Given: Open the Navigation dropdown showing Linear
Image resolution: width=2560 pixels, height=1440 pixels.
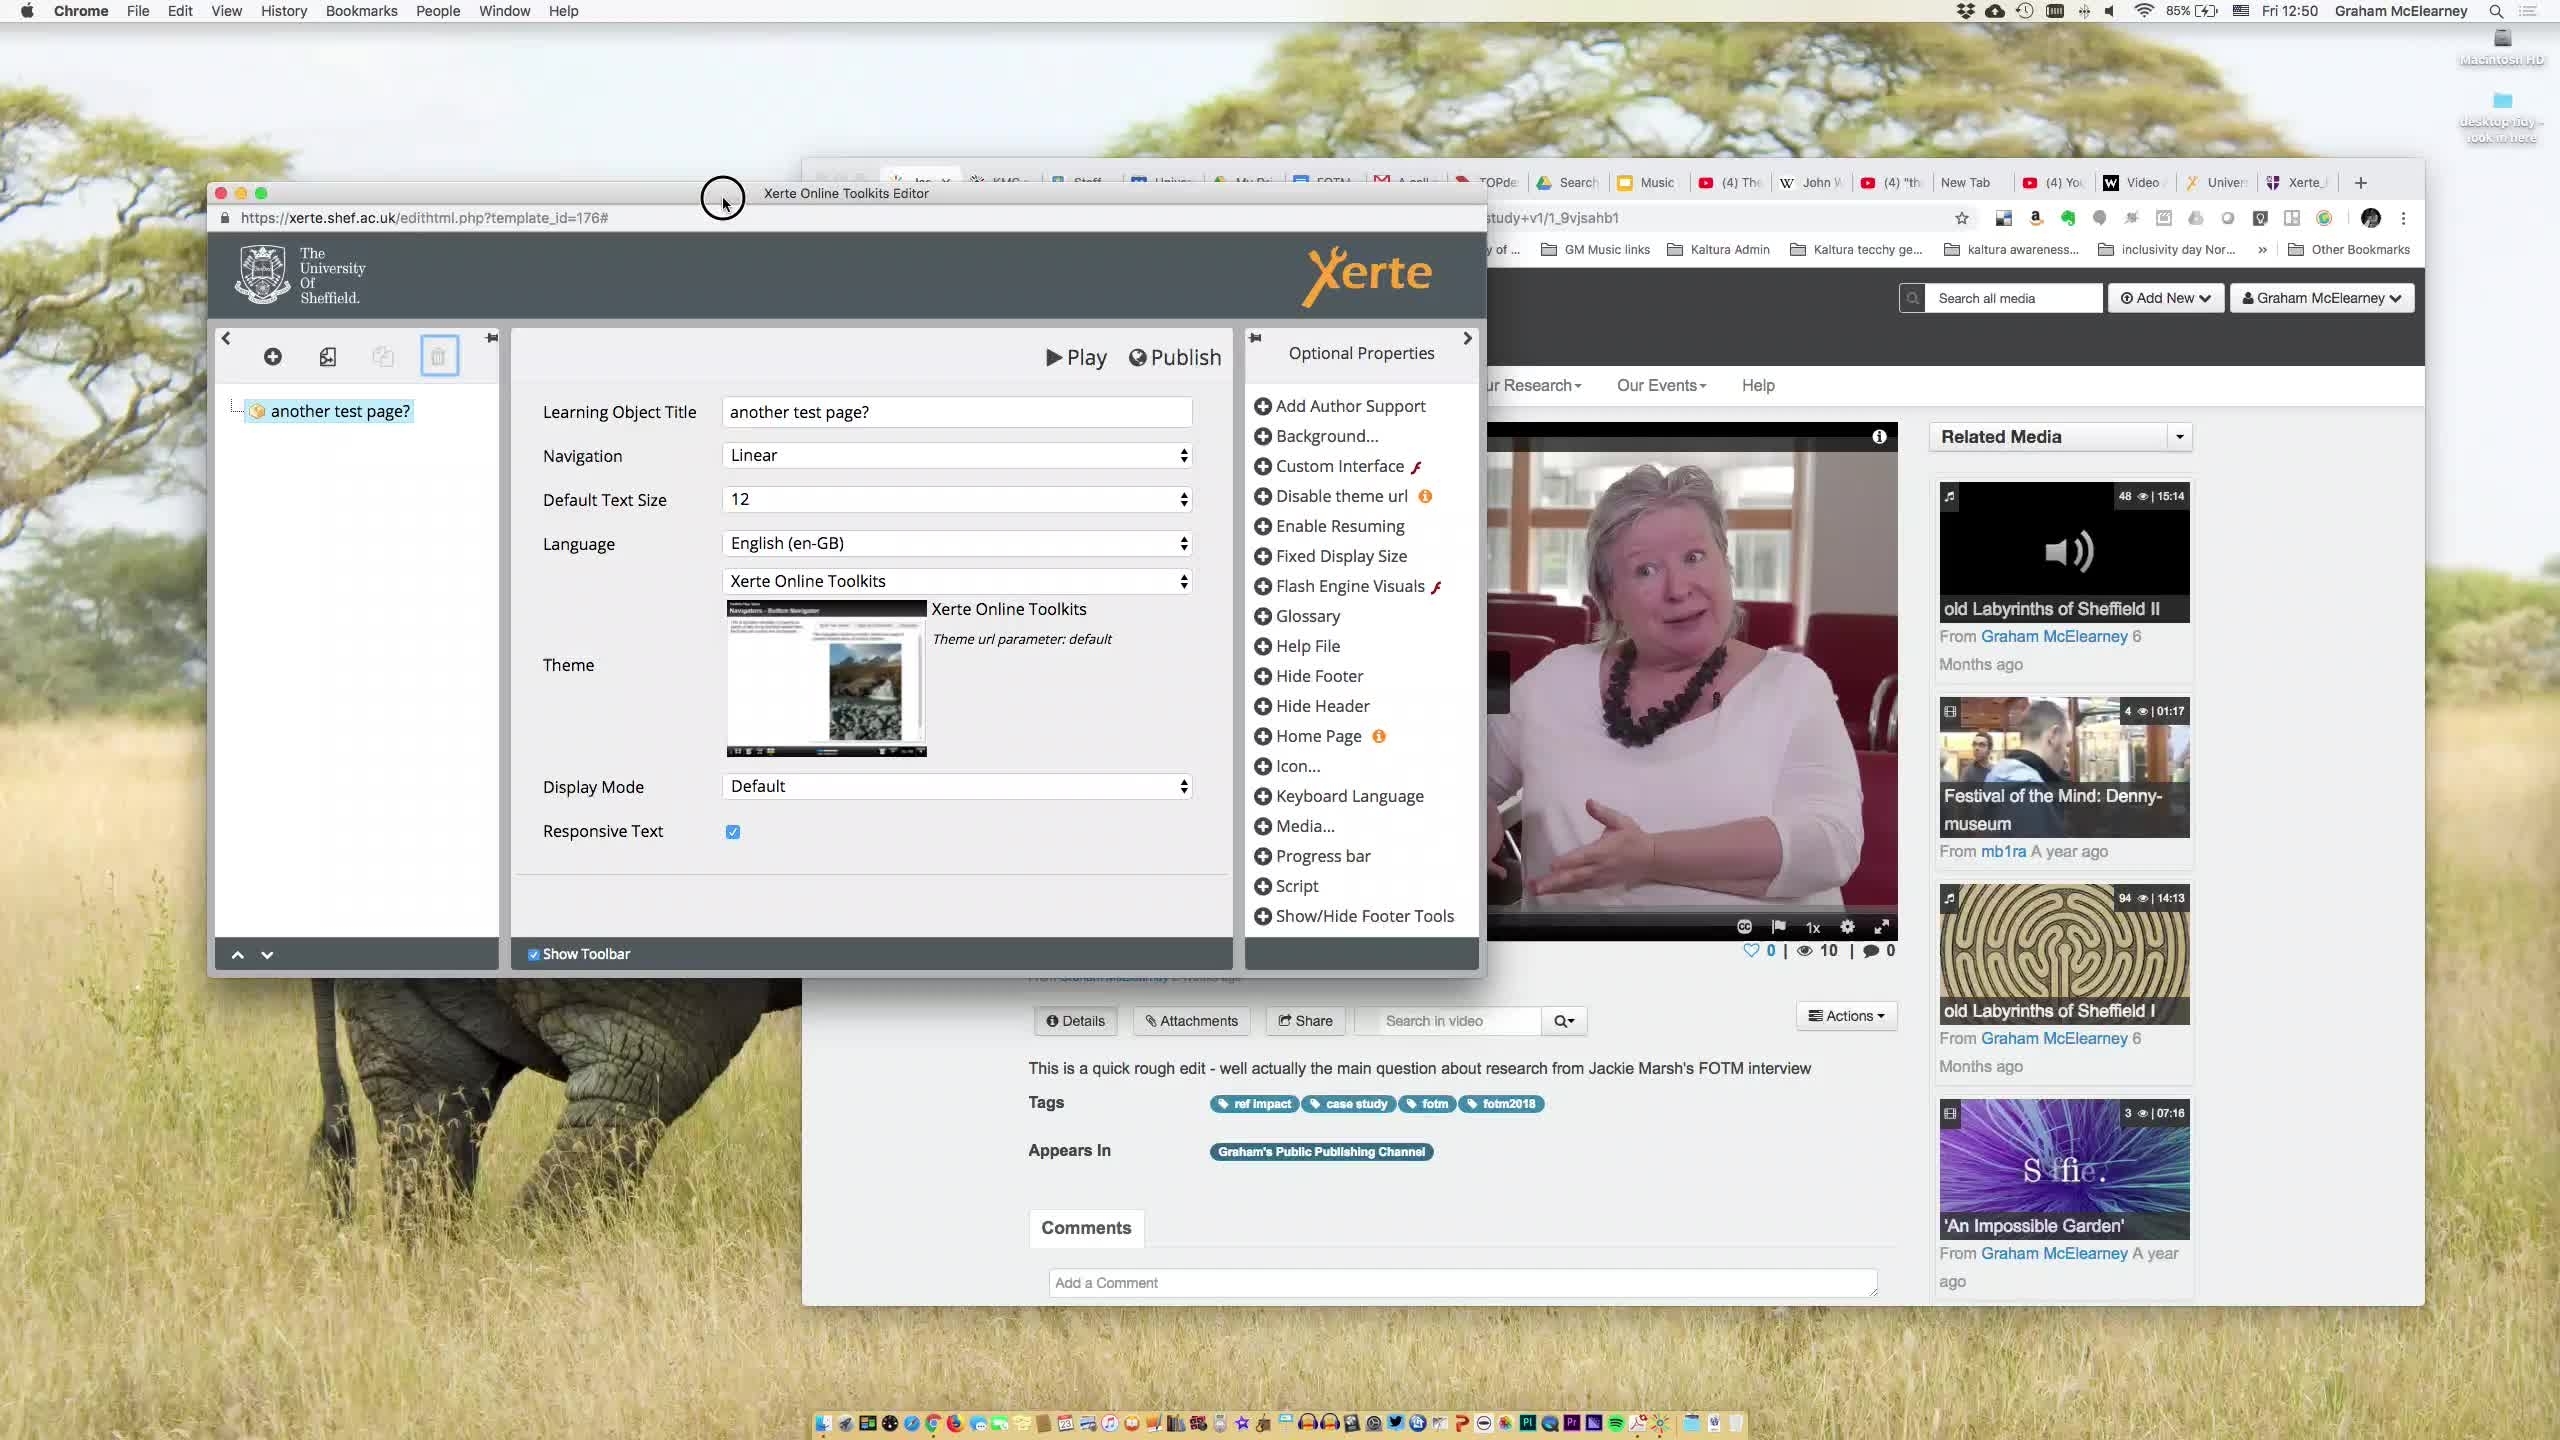Looking at the screenshot, I should [x=957, y=456].
